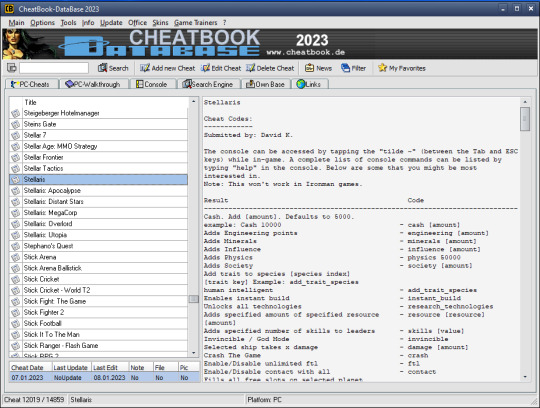The image size is (540, 408).
Task: Open the ? help menu
Action: (225, 23)
